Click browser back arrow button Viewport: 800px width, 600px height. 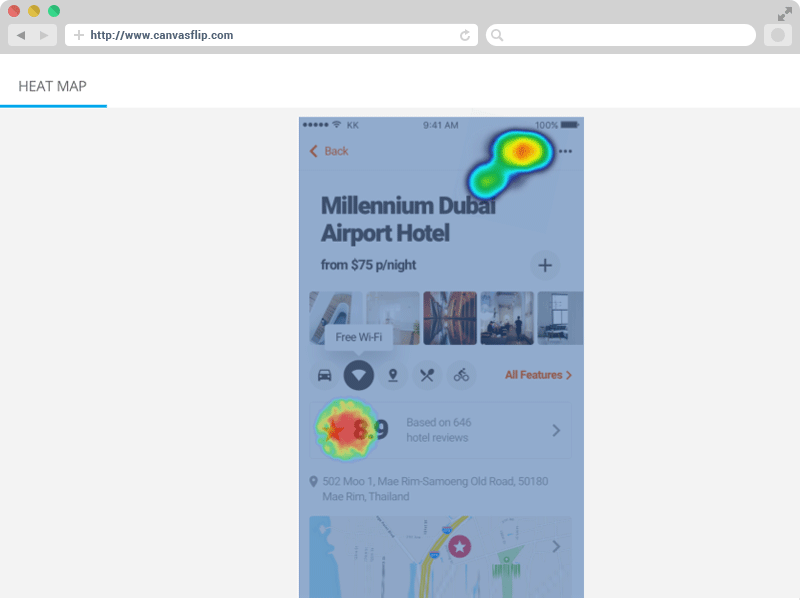point(21,35)
